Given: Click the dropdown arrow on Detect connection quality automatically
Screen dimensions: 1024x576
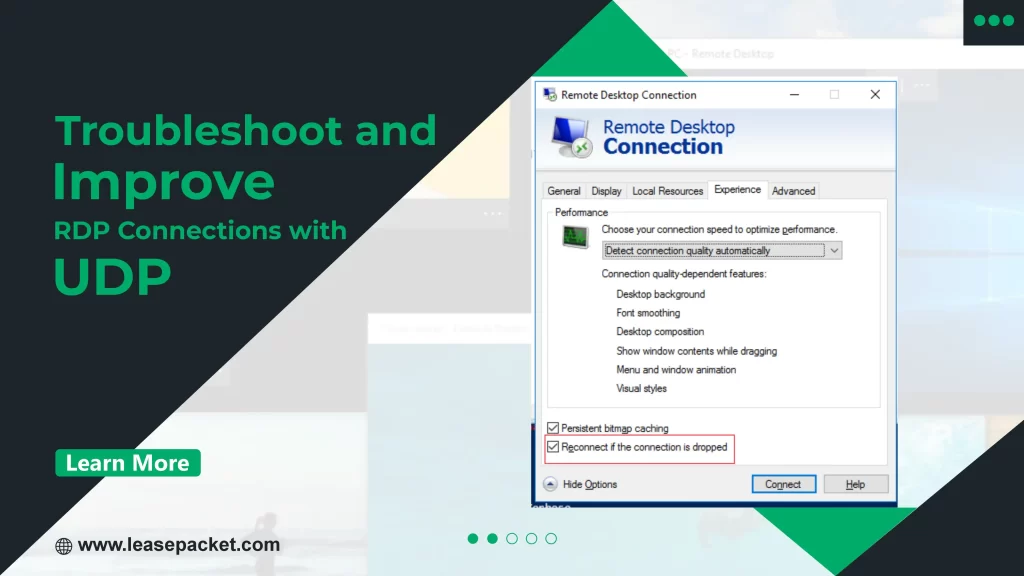Looking at the screenshot, I should click(x=835, y=250).
